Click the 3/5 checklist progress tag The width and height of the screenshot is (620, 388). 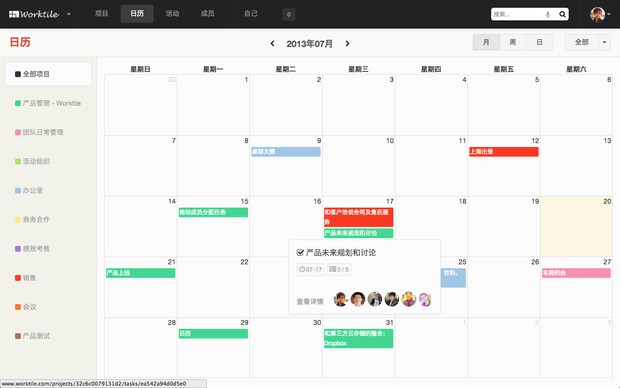pyautogui.click(x=339, y=269)
